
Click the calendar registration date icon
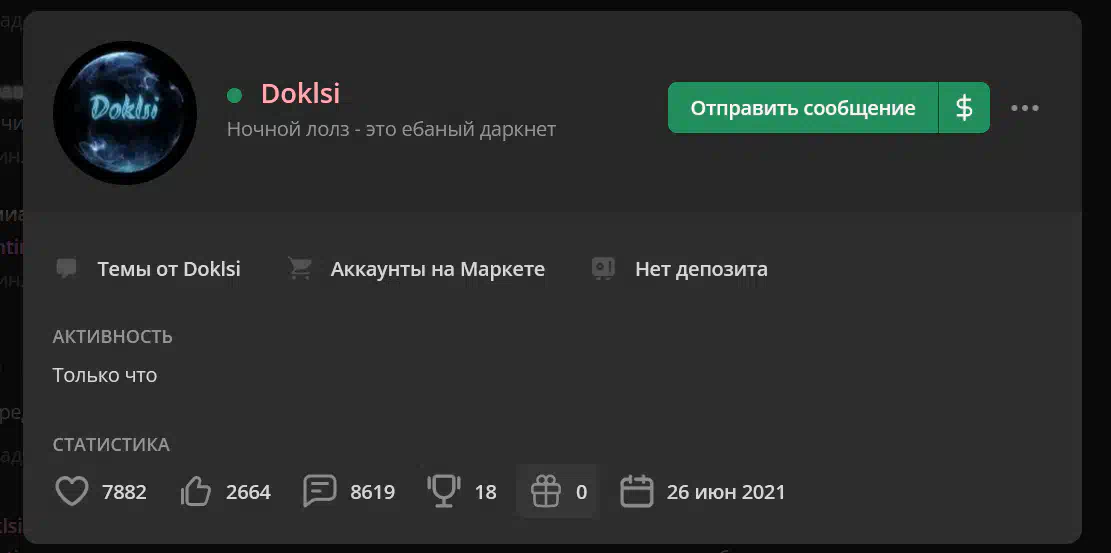(636, 491)
